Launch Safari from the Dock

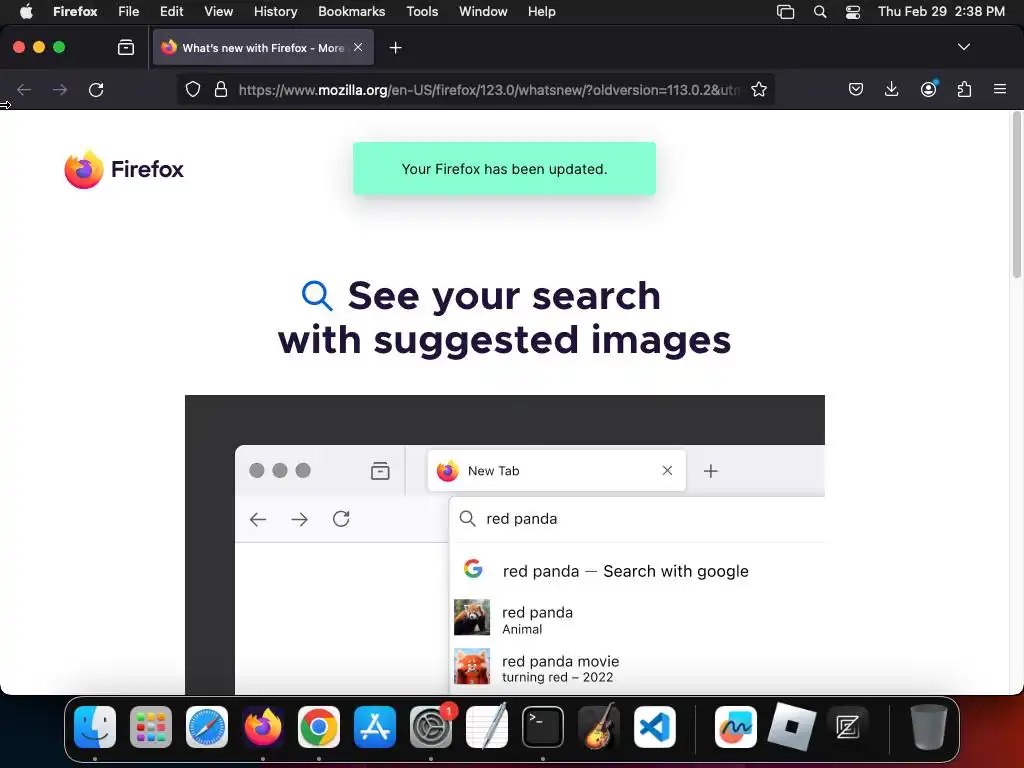(207, 726)
